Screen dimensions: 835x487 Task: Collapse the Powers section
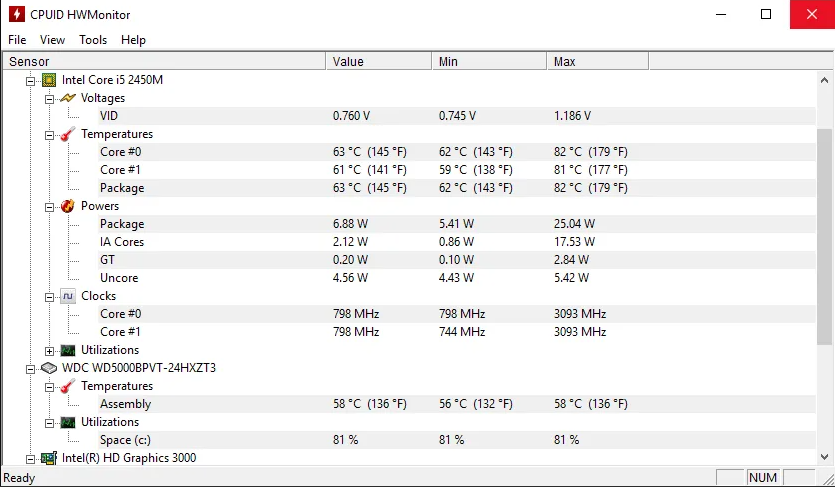pos(50,207)
